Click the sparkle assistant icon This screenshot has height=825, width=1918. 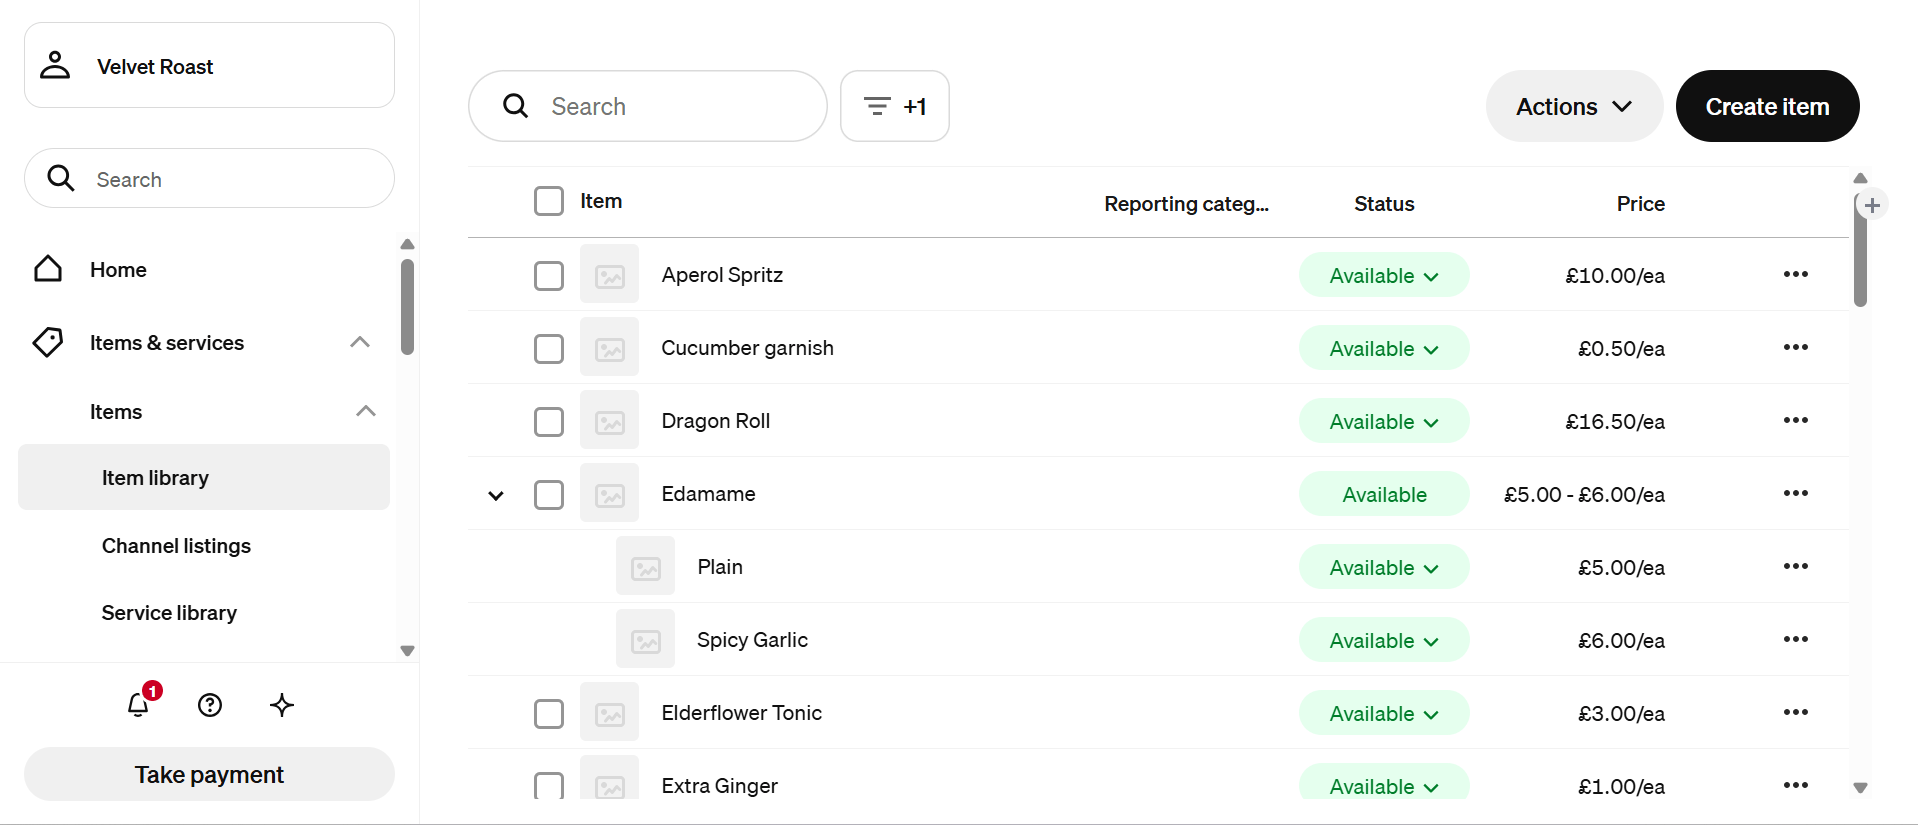[282, 705]
